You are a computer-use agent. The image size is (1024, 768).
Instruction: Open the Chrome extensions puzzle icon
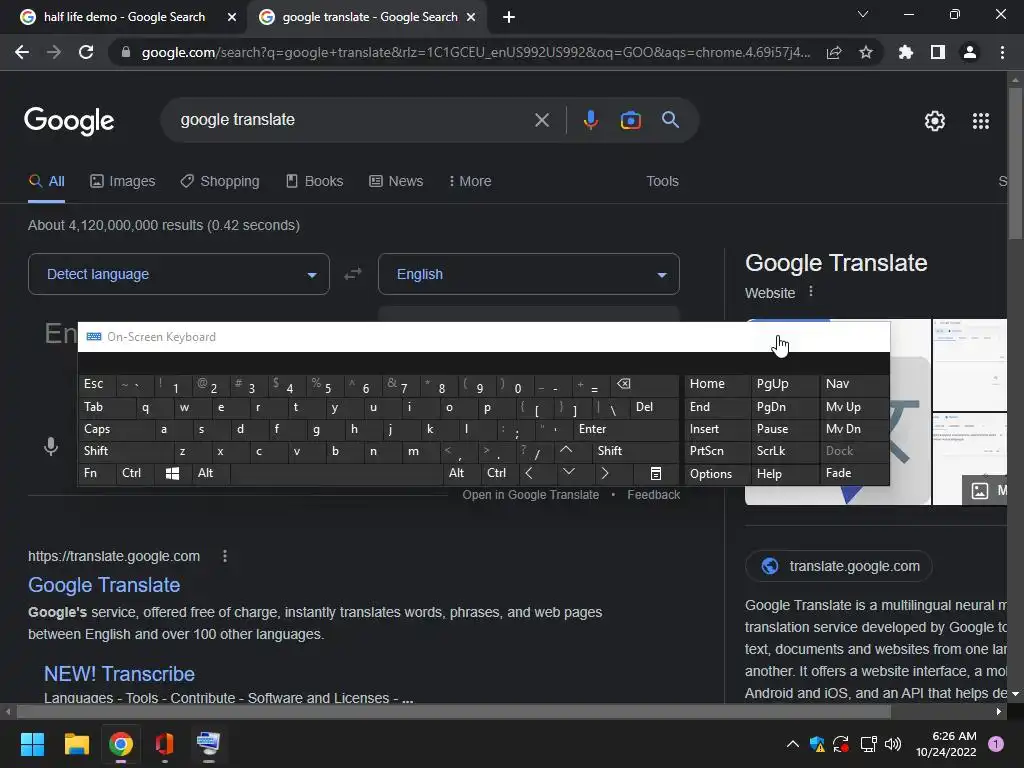(905, 52)
